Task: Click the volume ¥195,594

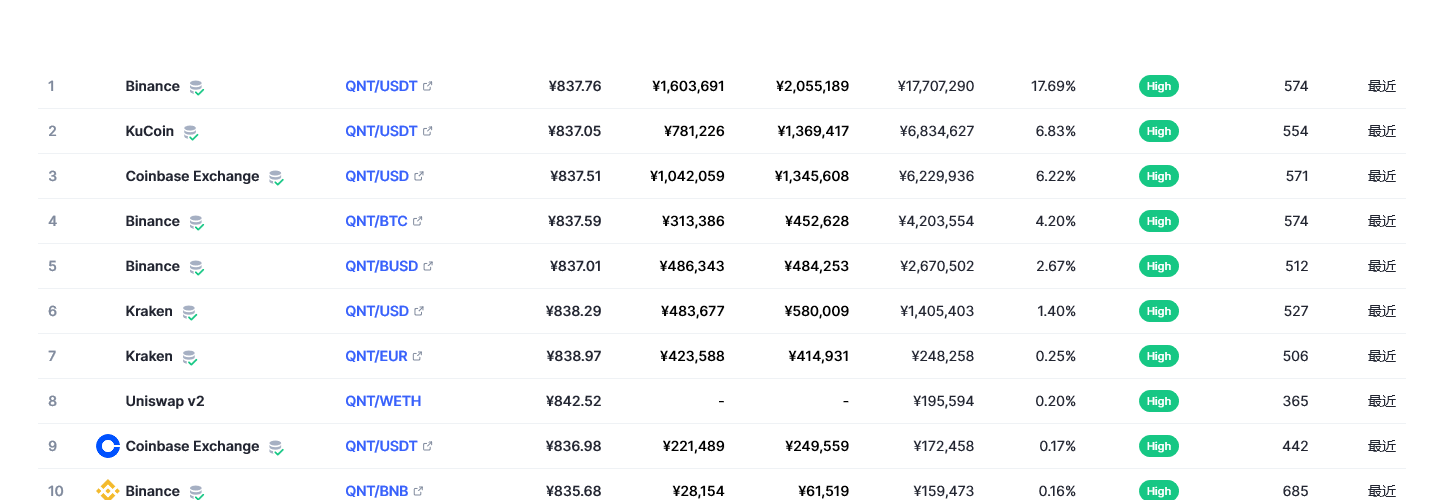Action: pos(944,401)
